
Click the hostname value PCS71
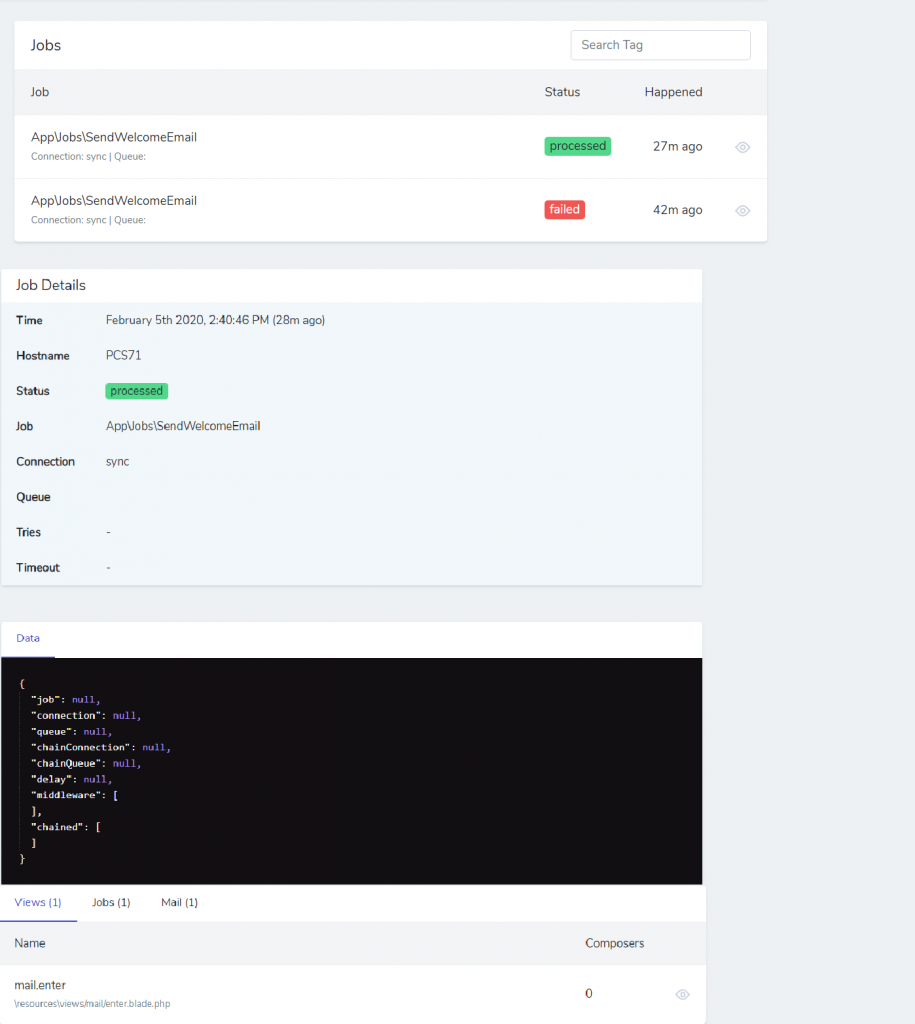pyautogui.click(x=123, y=355)
